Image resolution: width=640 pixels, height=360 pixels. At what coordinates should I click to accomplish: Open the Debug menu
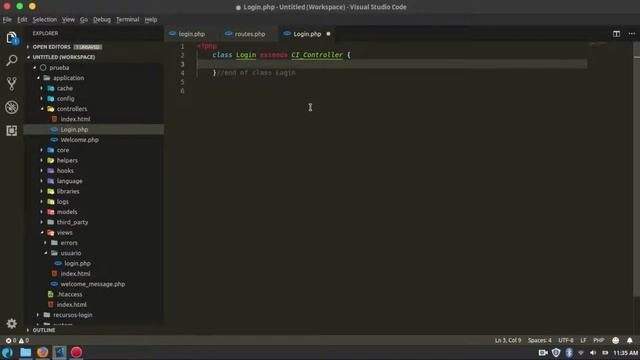102,20
